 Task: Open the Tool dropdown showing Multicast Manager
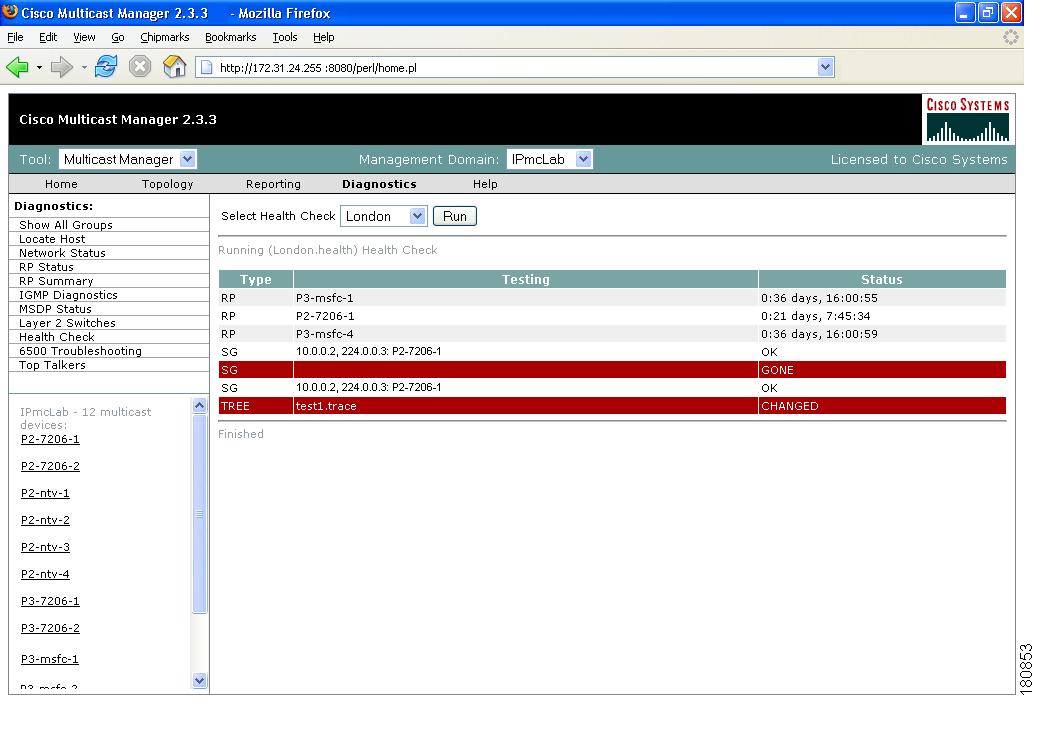(128, 159)
